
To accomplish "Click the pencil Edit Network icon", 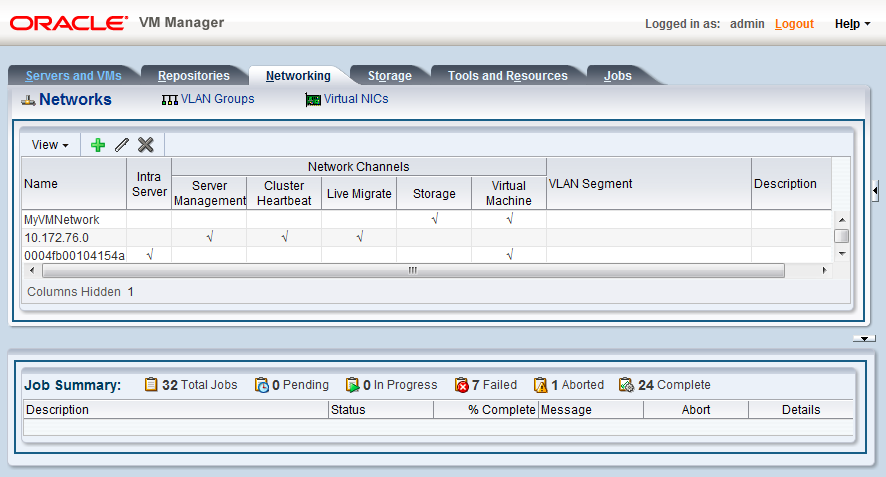I will (x=121, y=145).
